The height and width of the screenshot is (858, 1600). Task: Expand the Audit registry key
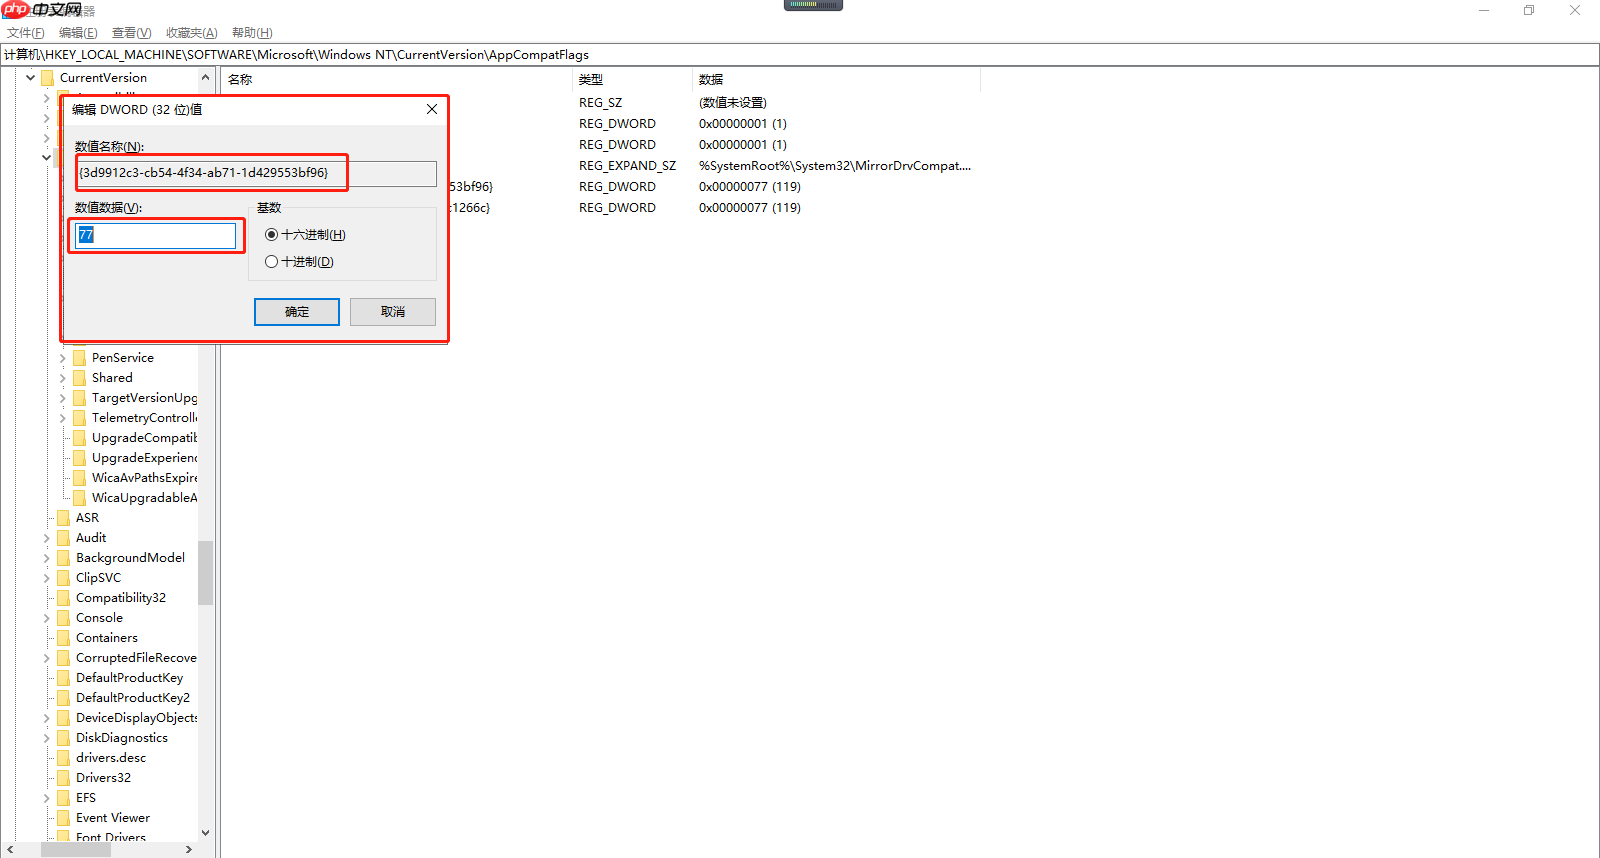coord(47,538)
